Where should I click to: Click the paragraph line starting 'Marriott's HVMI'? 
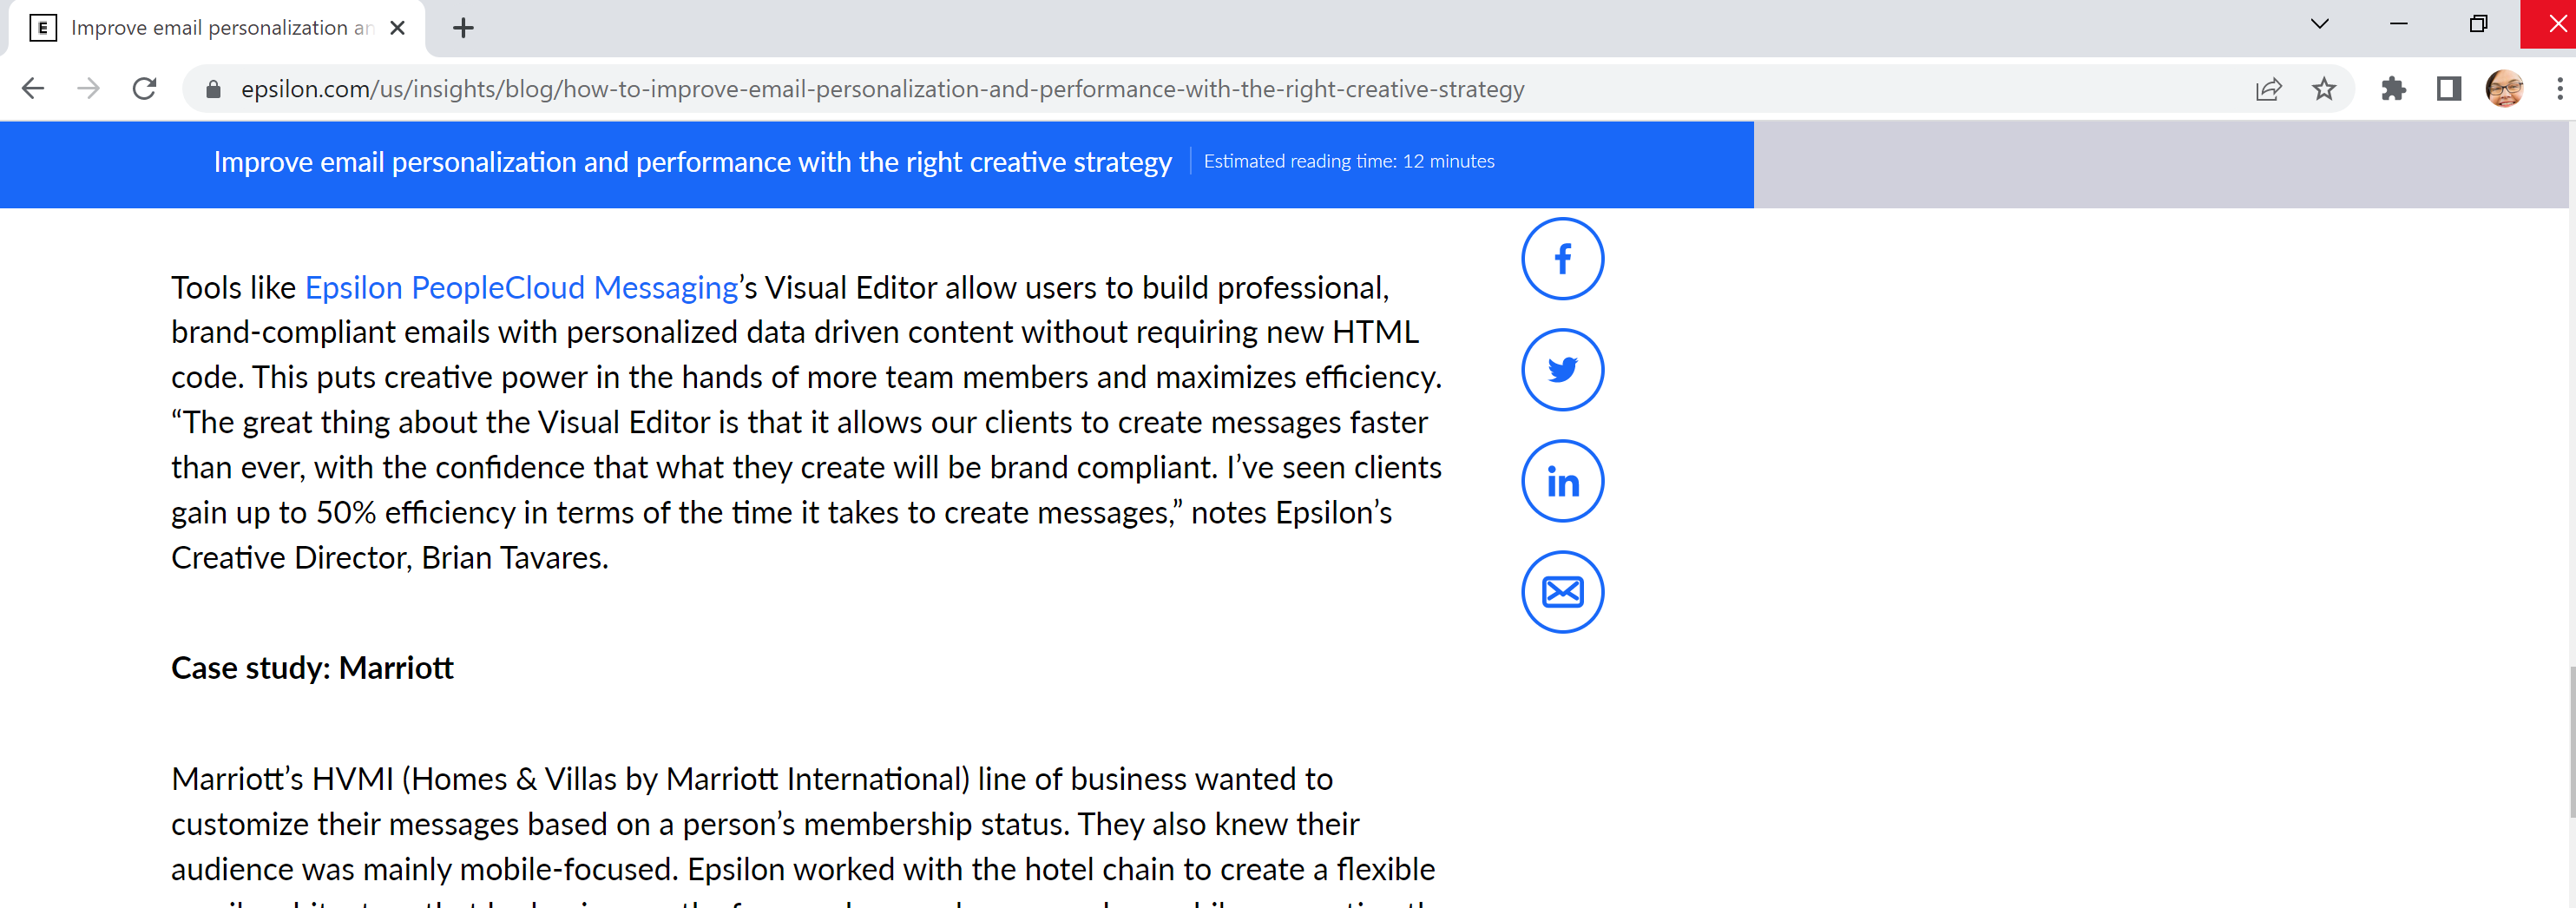(x=751, y=779)
